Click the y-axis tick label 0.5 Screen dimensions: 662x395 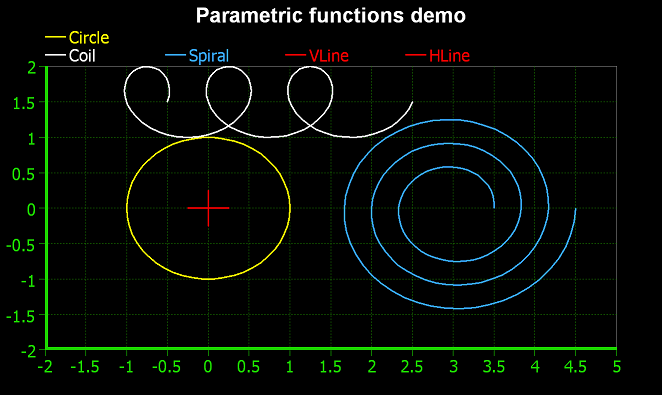24,174
